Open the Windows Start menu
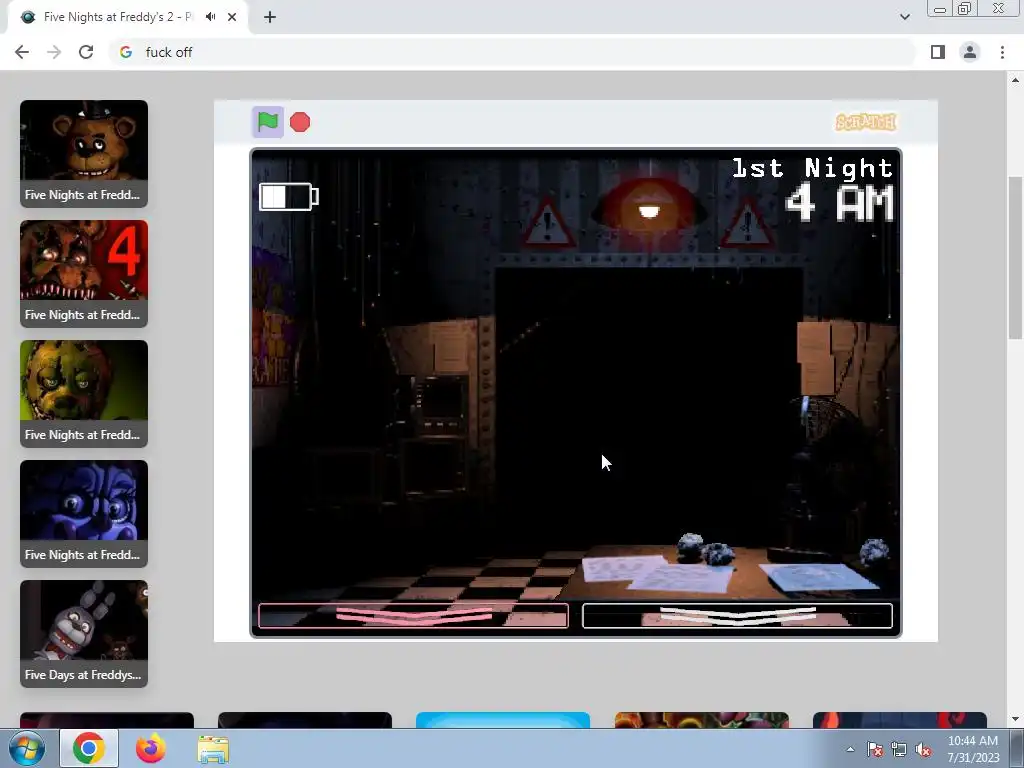1024x768 pixels. tap(27, 748)
